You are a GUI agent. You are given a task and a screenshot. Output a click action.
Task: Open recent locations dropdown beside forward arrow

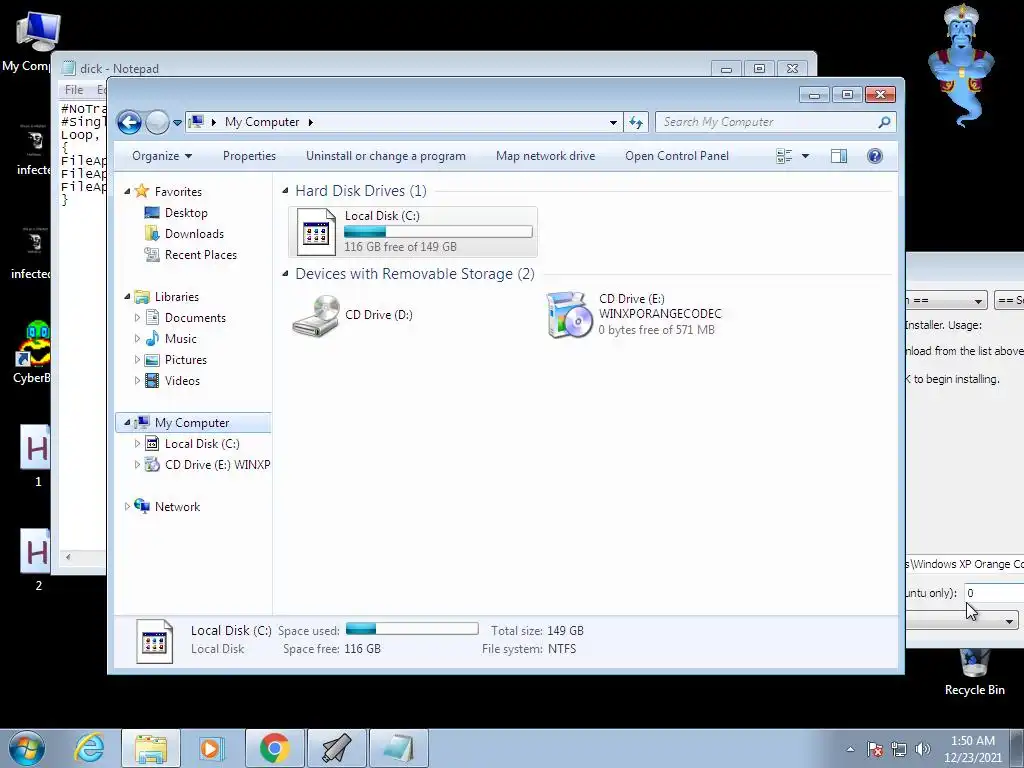(x=177, y=122)
